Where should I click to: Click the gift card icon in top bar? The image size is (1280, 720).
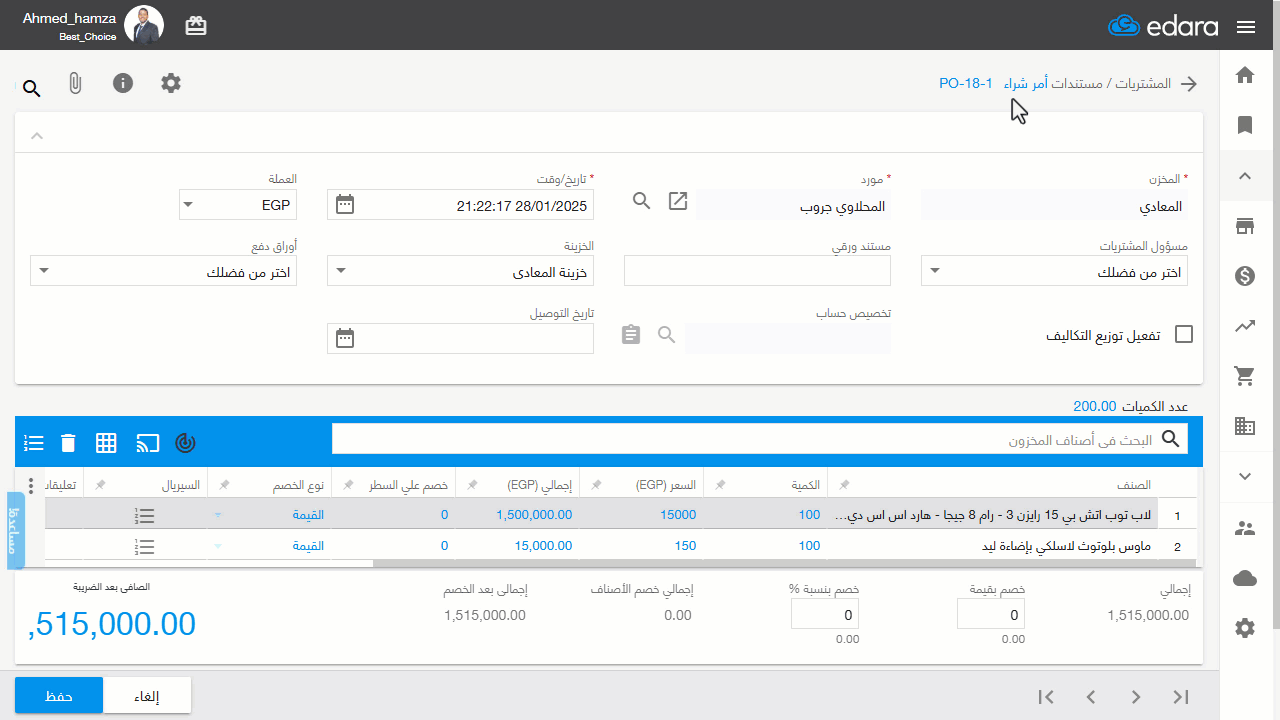coord(196,26)
